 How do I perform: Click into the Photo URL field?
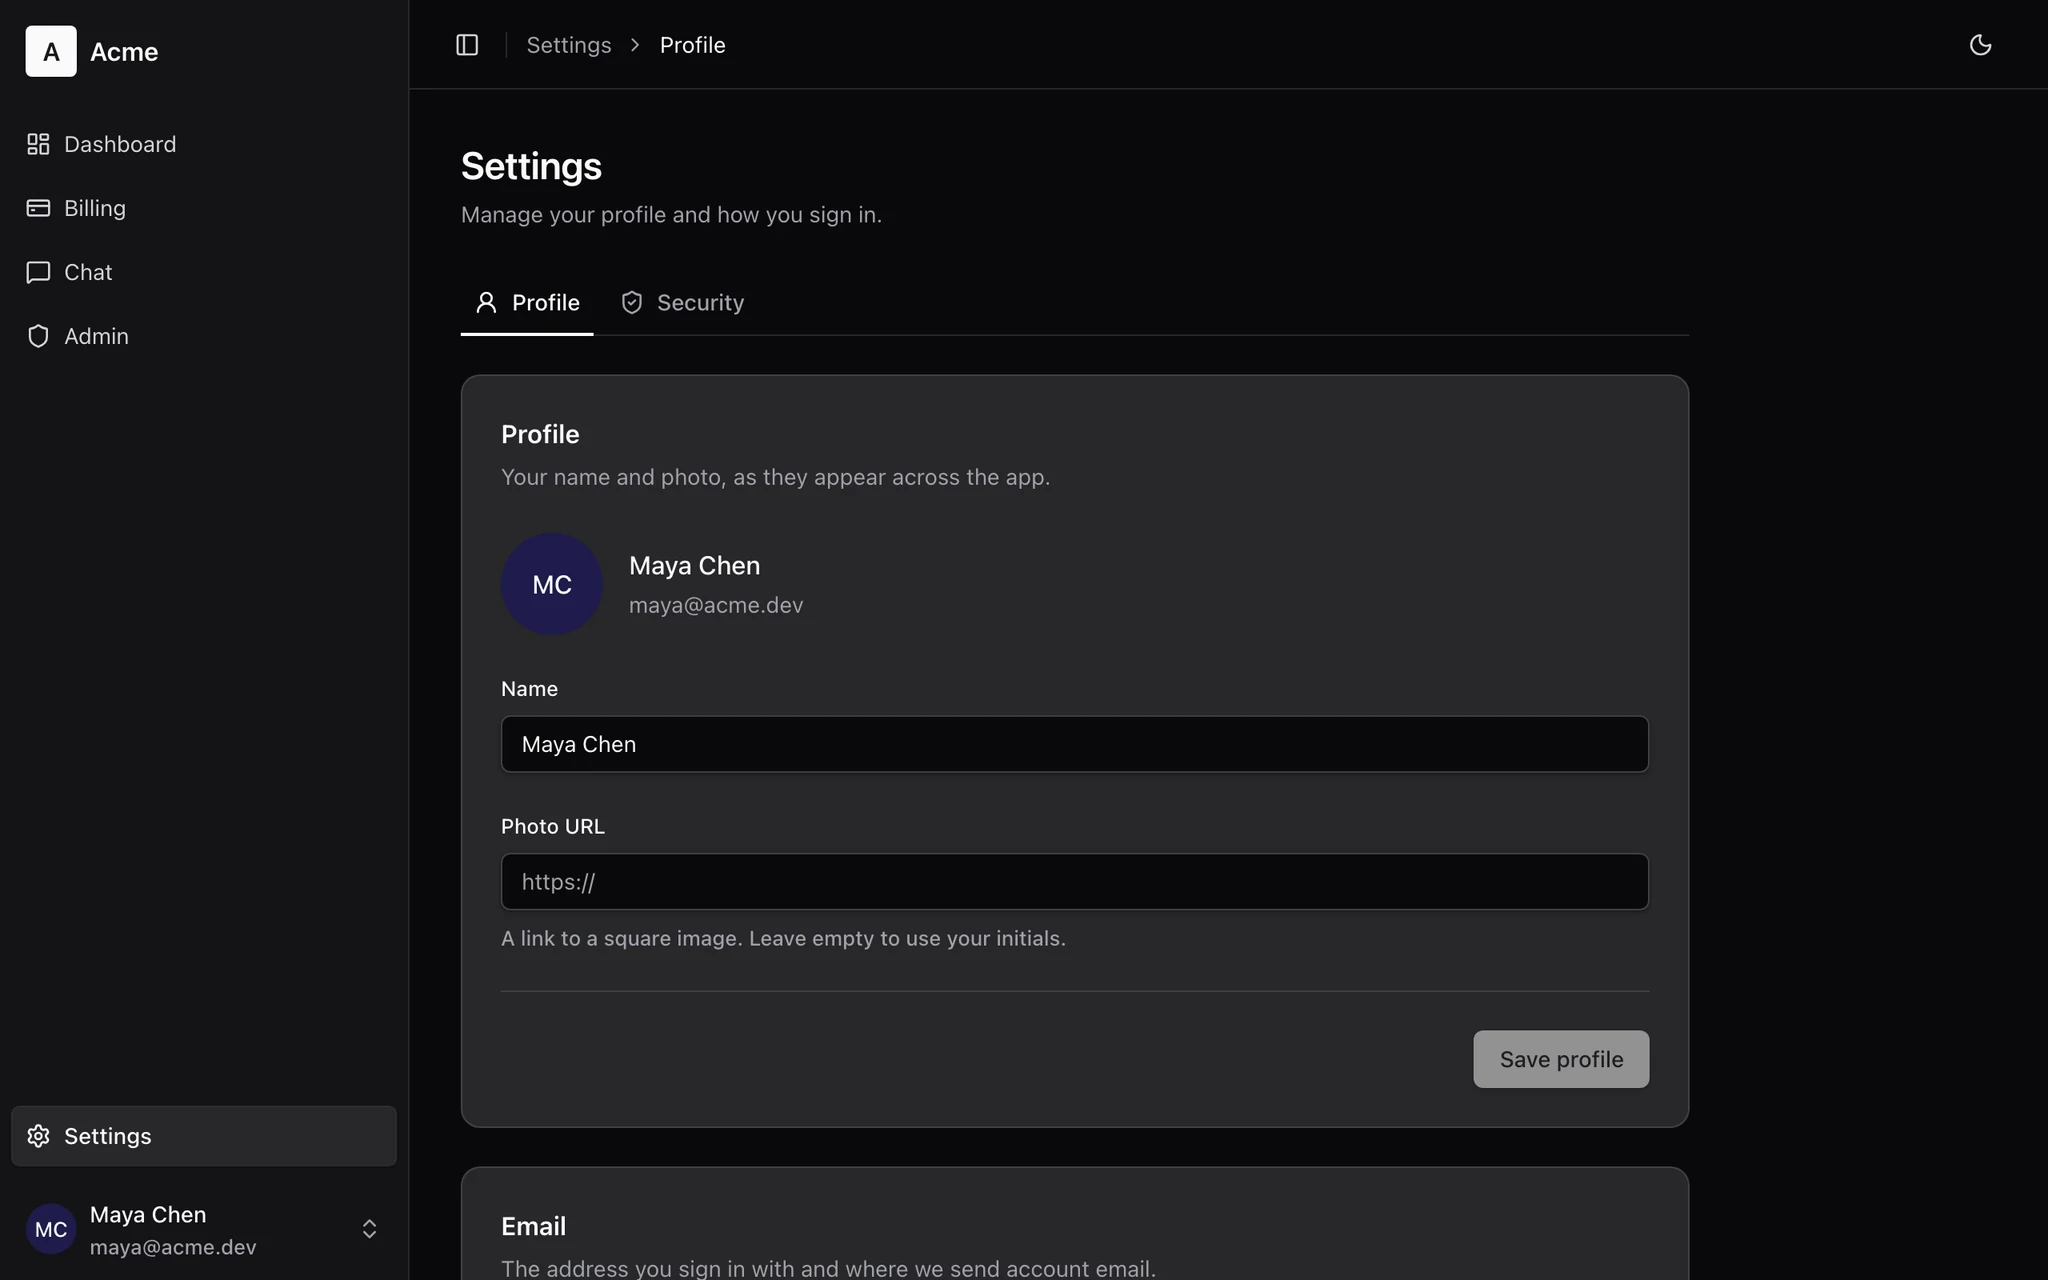tap(1074, 882)
